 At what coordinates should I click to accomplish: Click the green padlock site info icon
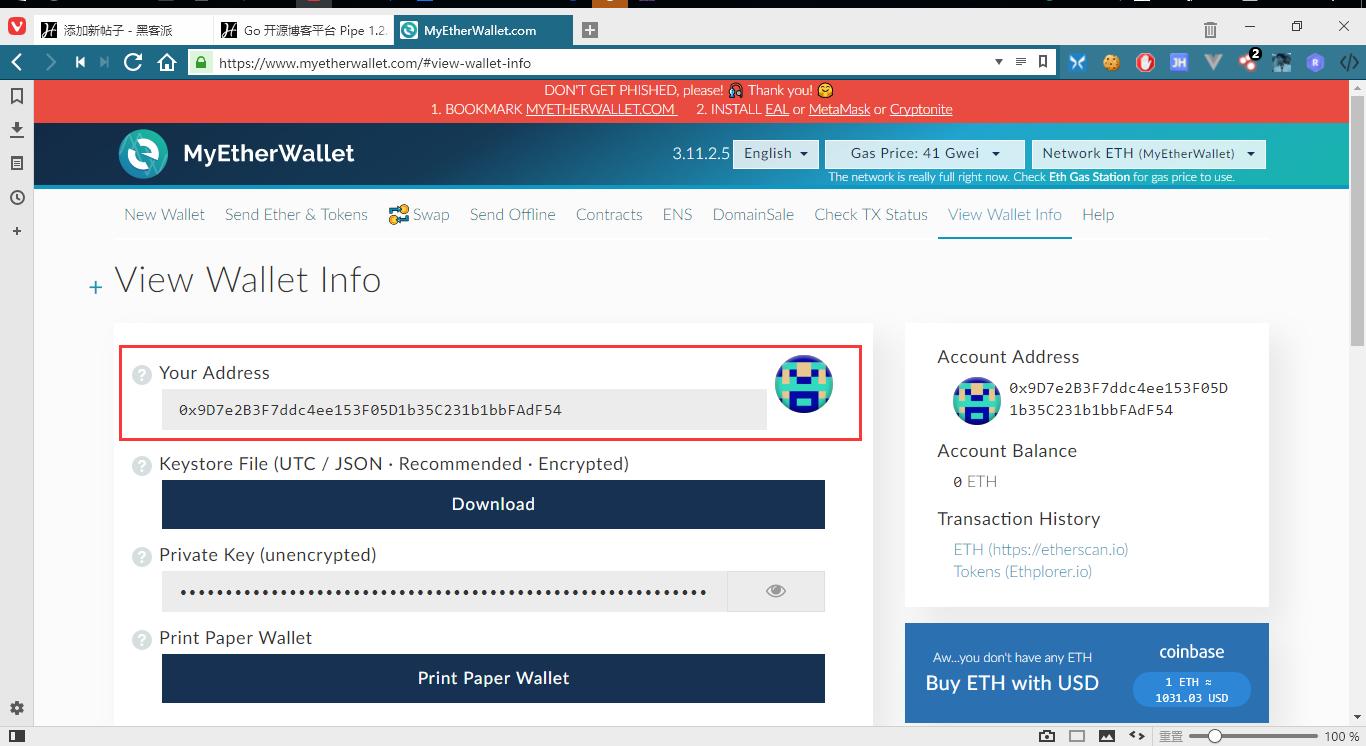(201, 62)
